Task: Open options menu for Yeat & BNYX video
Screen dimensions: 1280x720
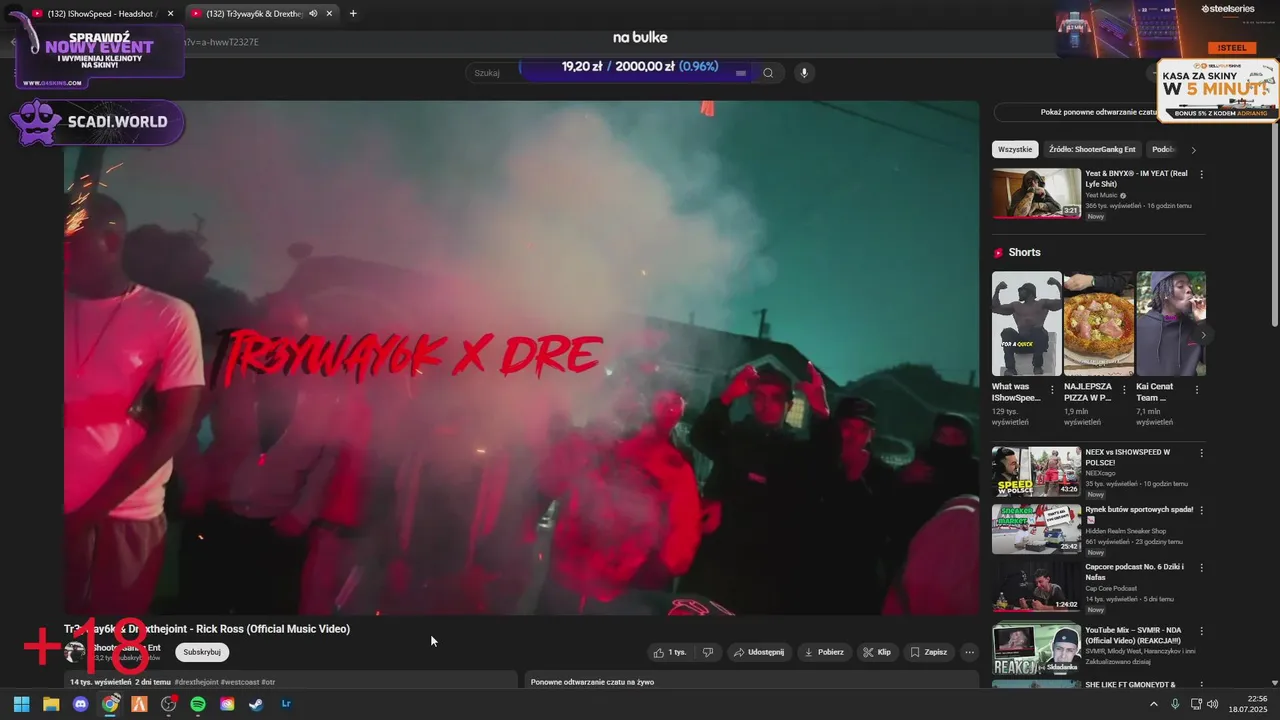Action: tap(1201, 174)
